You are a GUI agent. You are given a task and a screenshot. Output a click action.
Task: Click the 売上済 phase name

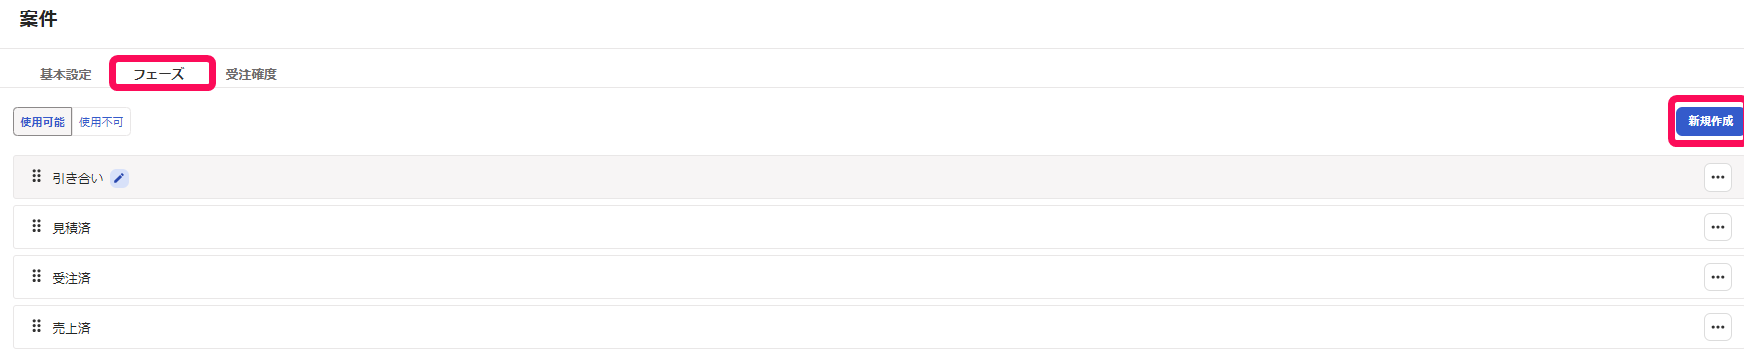(x=71, y=328)
